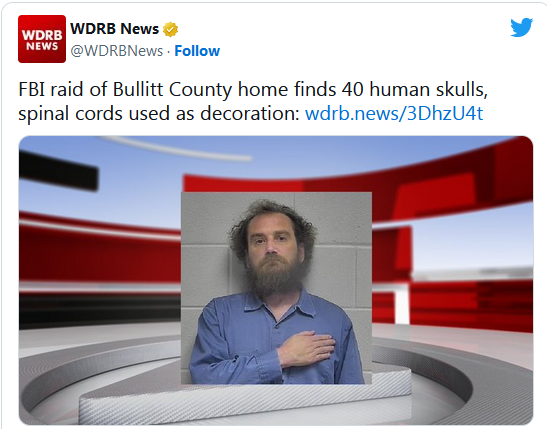Open the wdrb.news/3DhzU4t article link
The height and width of the screenshot is (429, 547).
point(394,113)
